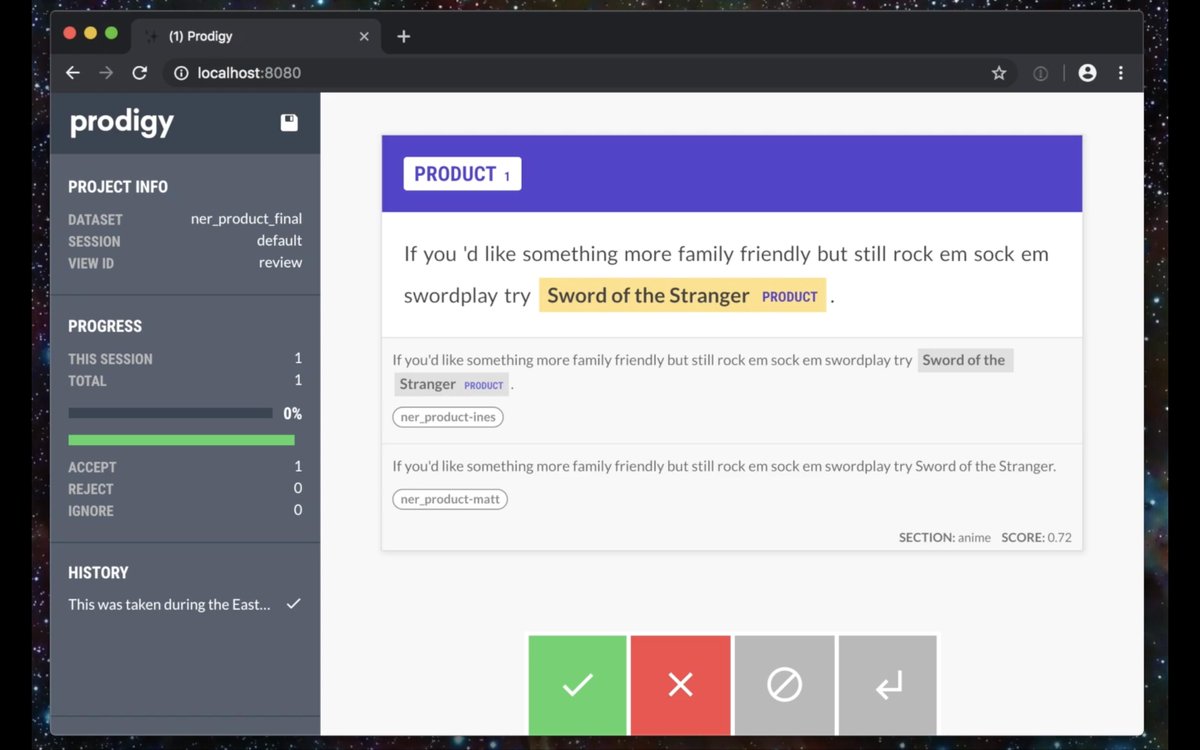Go back using the browser back arrow
The height and width of the screenshot is (750, 1200).
(72, 73)
